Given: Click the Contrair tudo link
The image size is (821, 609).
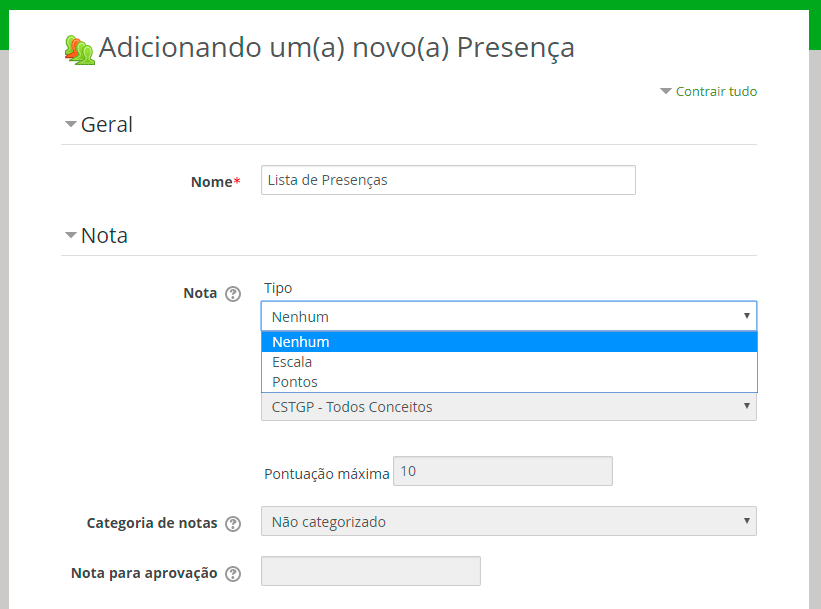Looking at the screenshot, I should [x=716, y=92].
